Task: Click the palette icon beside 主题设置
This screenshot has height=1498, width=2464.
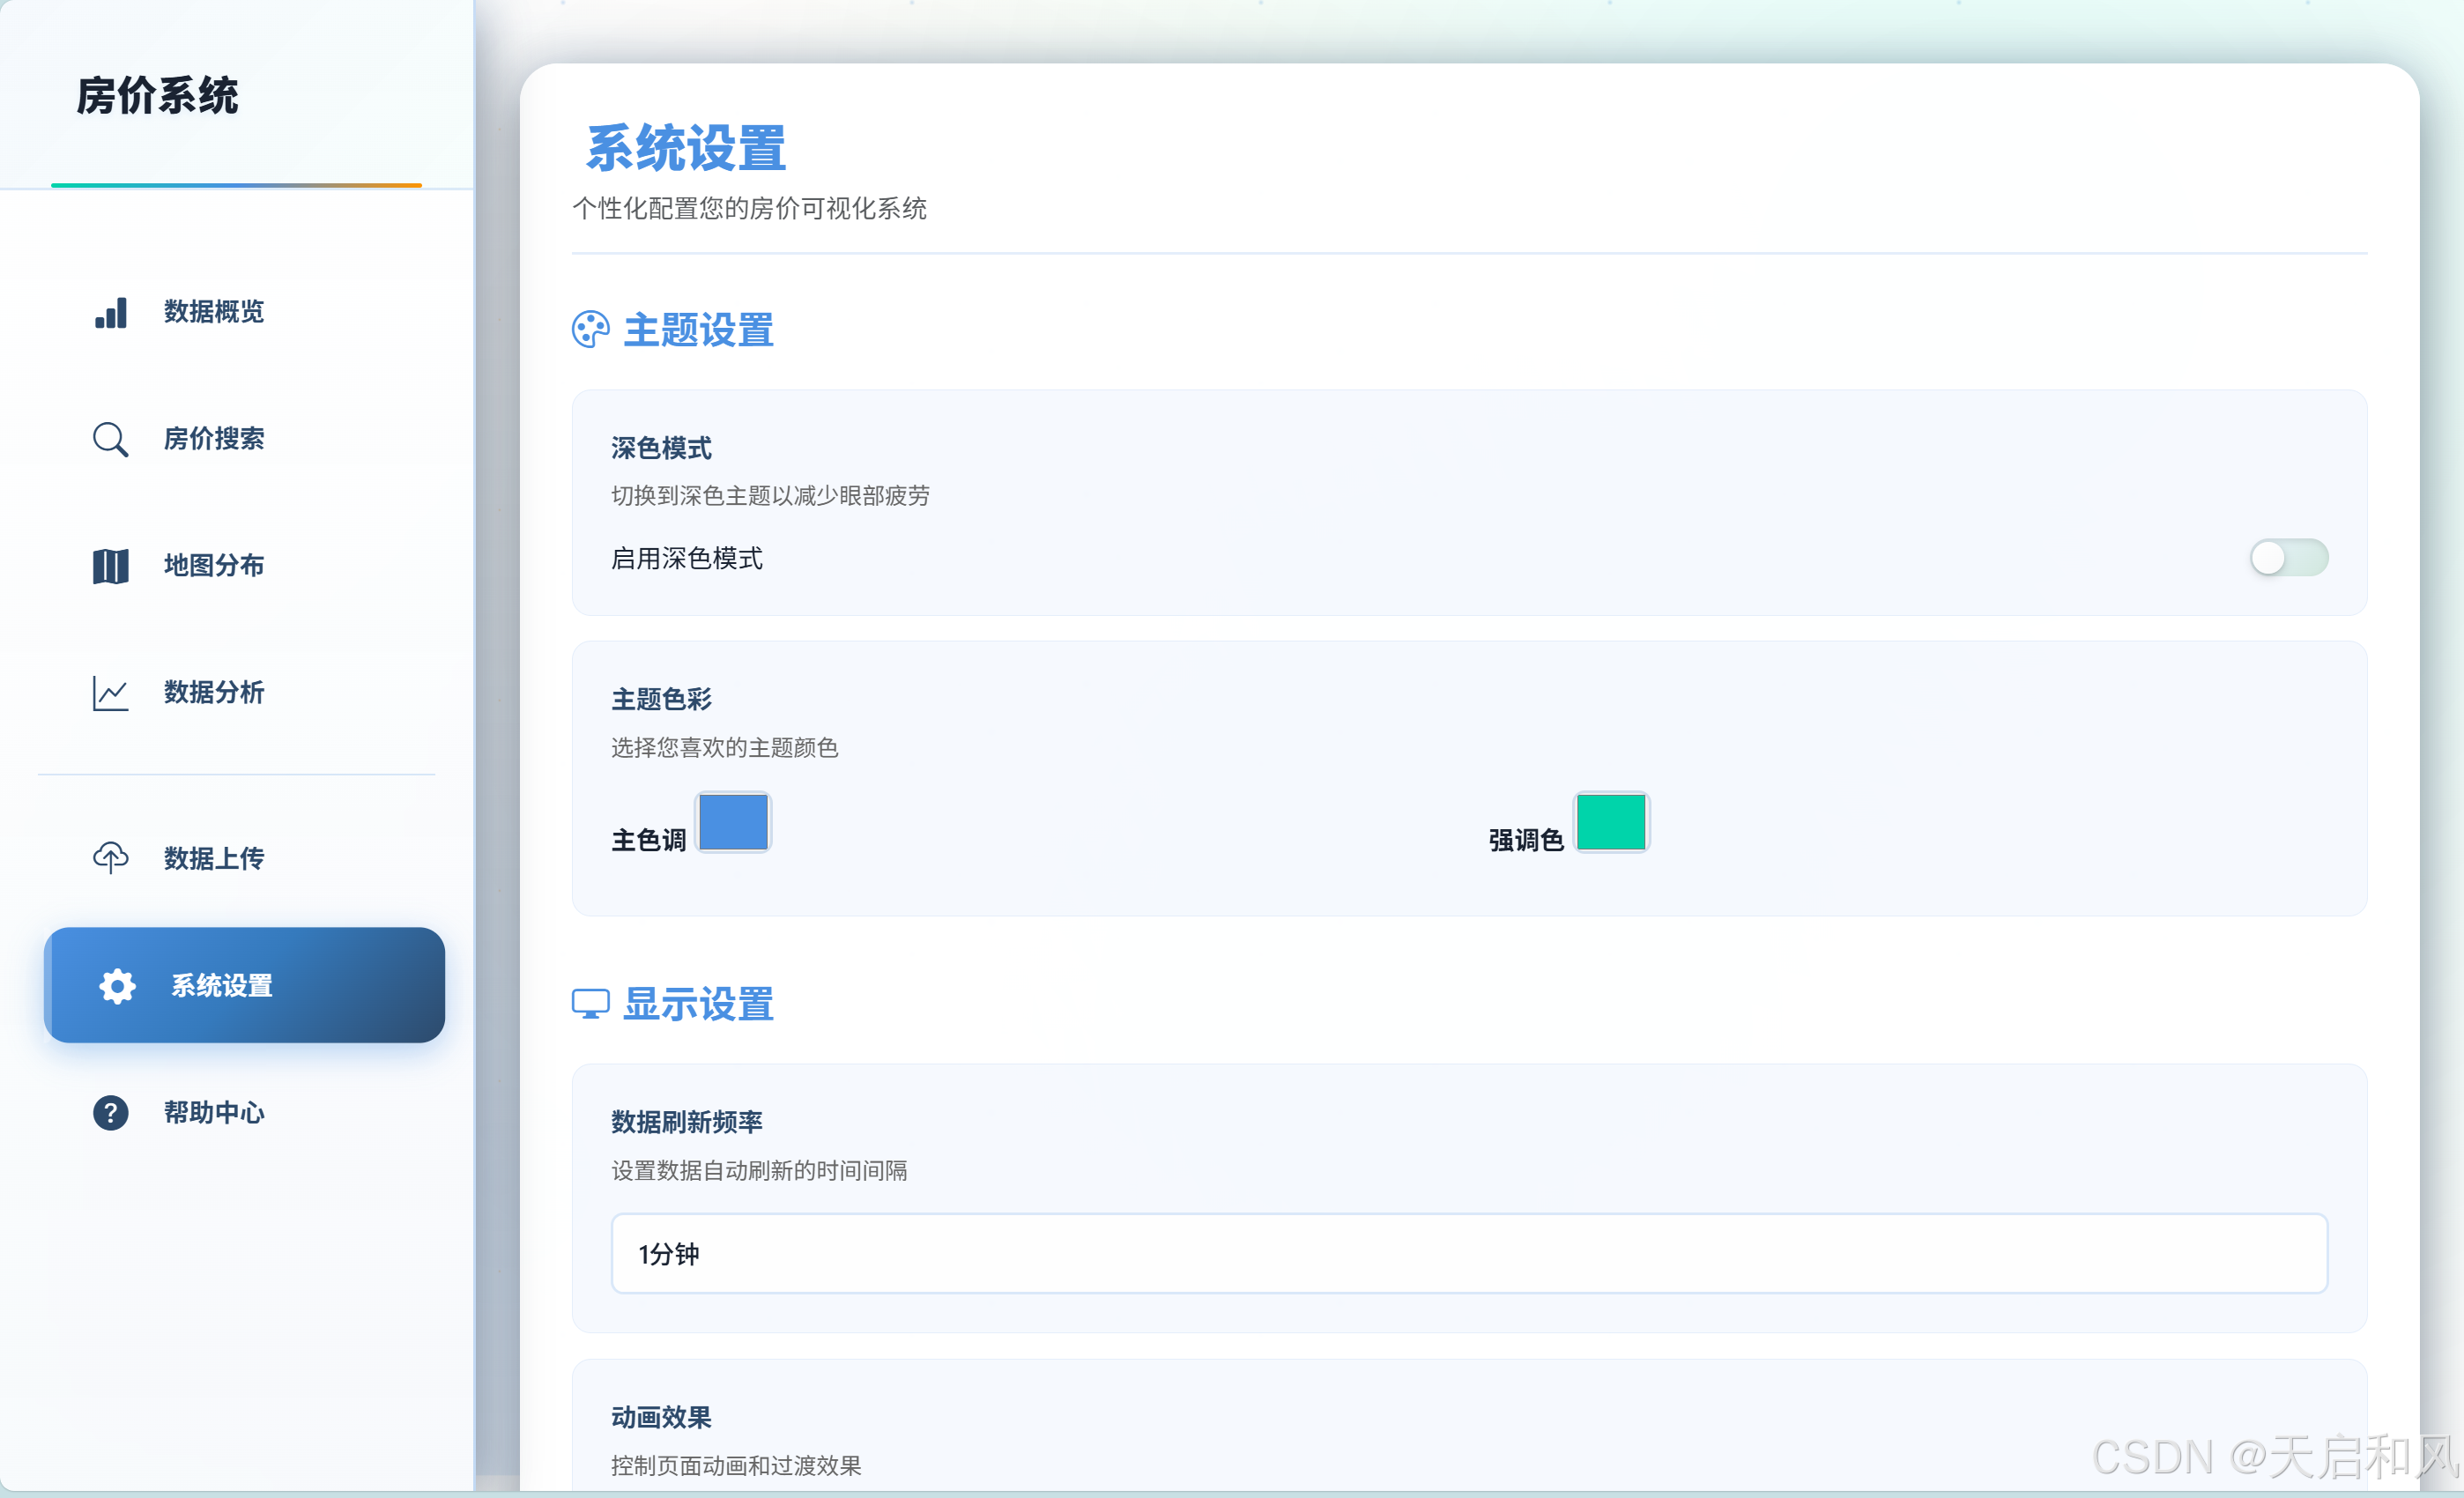Action: [x=591, y=330]
